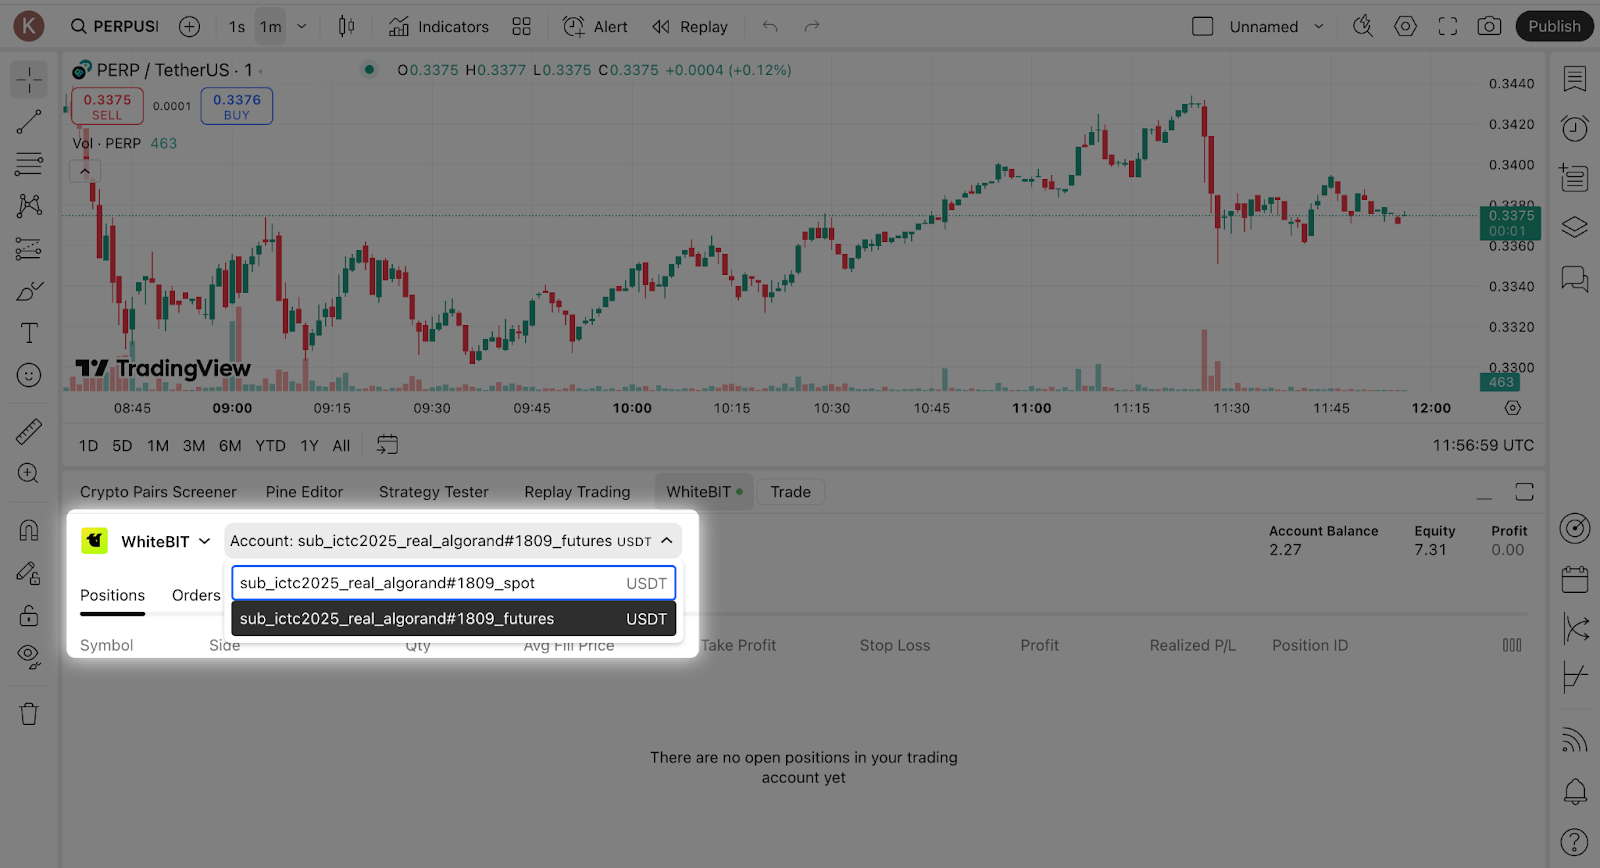Collapse the indicator legend chevron
This screenshot has width=1600, height=868.
[85, 171]
